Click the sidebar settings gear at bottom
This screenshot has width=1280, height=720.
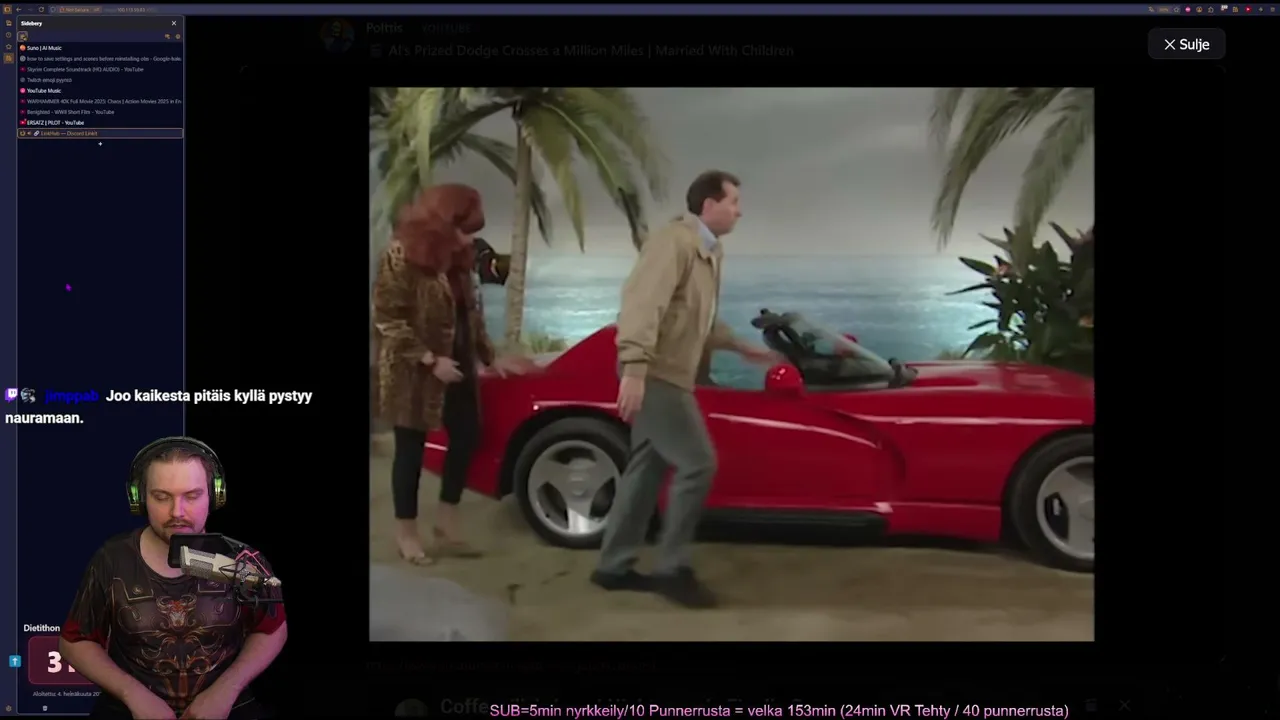tap(9, 708)
